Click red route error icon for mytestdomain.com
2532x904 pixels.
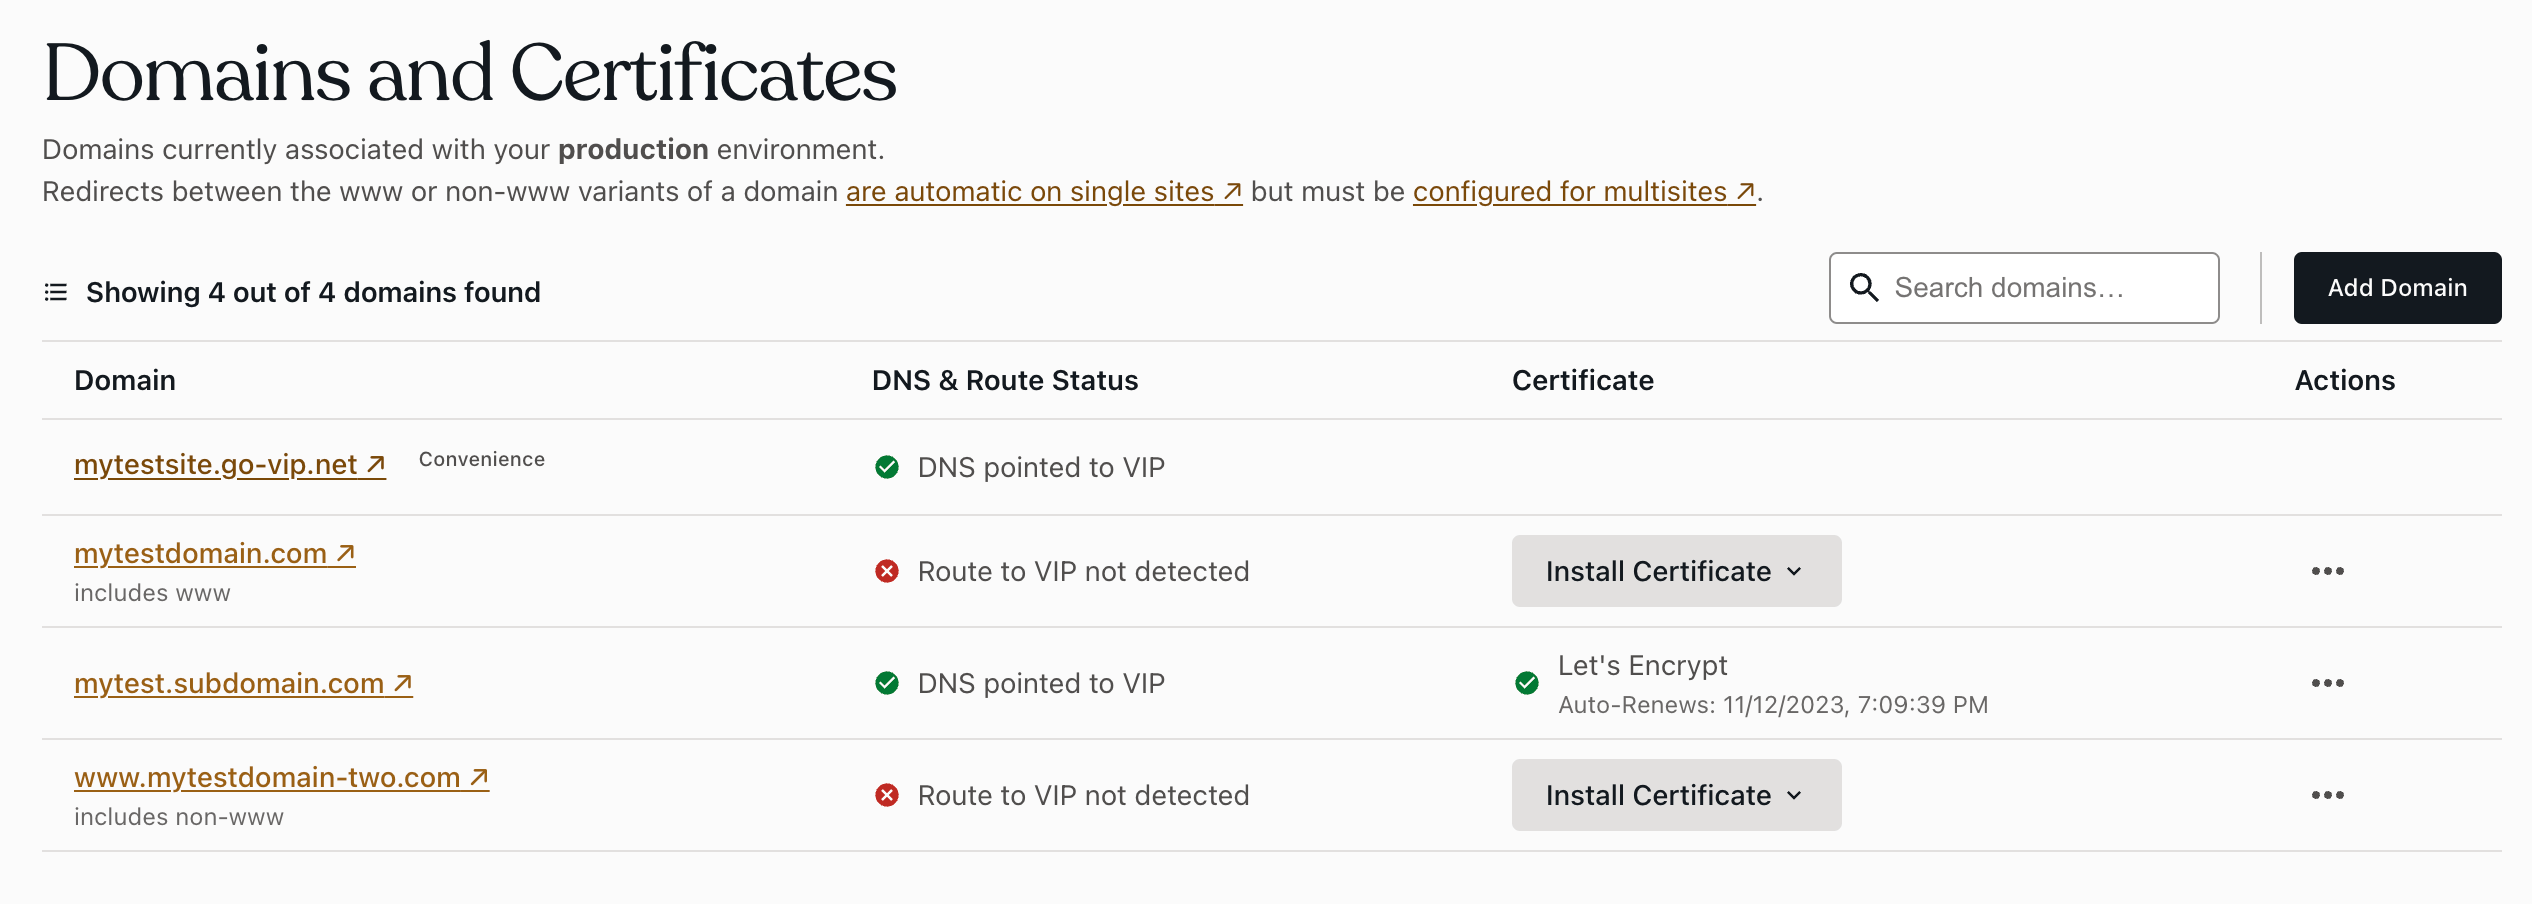tap(886, 571)
